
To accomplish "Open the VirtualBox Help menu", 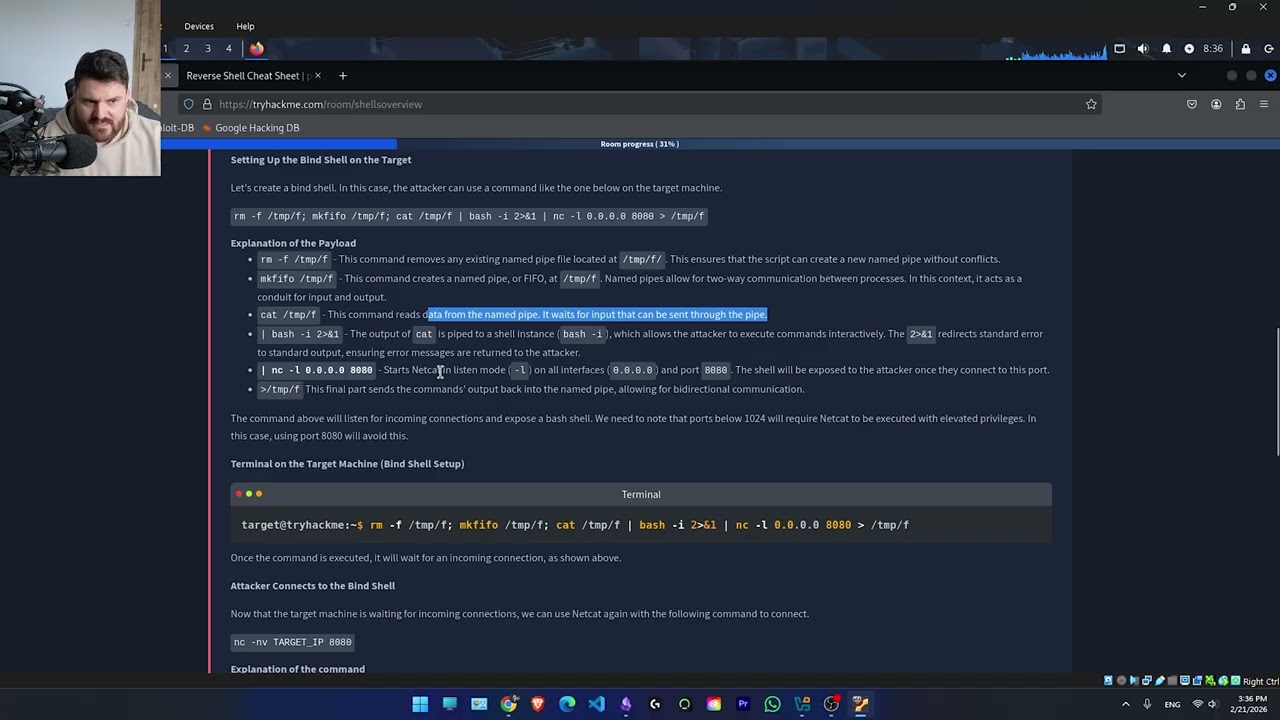I will click(x=245, y=26).
